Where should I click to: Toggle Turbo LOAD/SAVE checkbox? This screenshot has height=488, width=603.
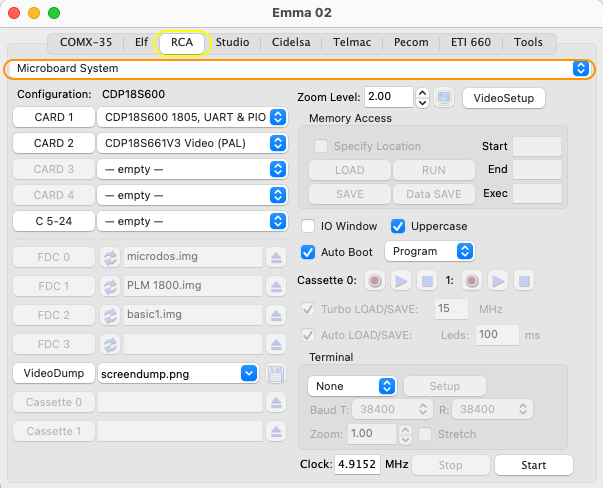pos(308,309)
